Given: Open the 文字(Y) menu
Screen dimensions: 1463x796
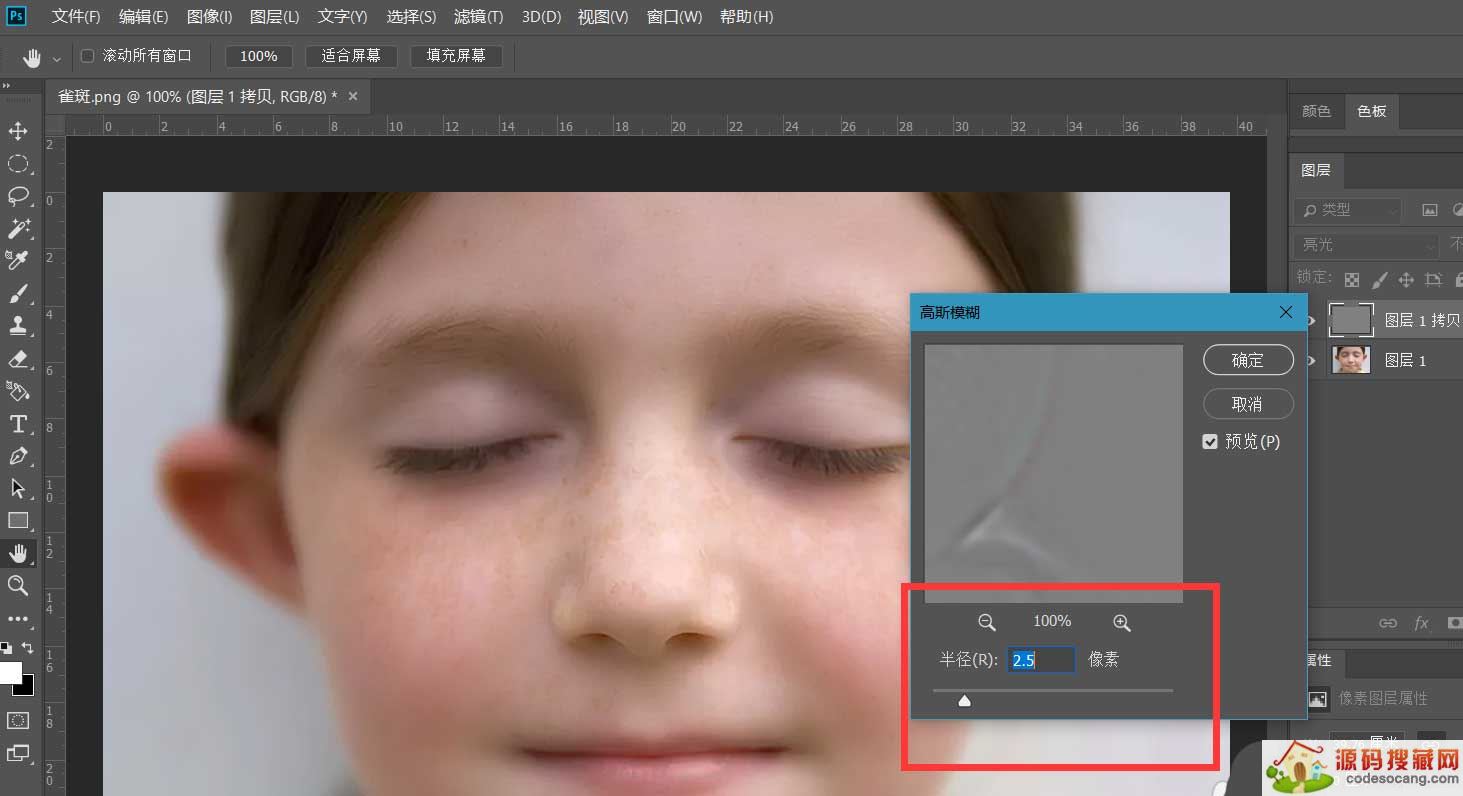Looking at the screenshot, I should (x=342, y=17).
